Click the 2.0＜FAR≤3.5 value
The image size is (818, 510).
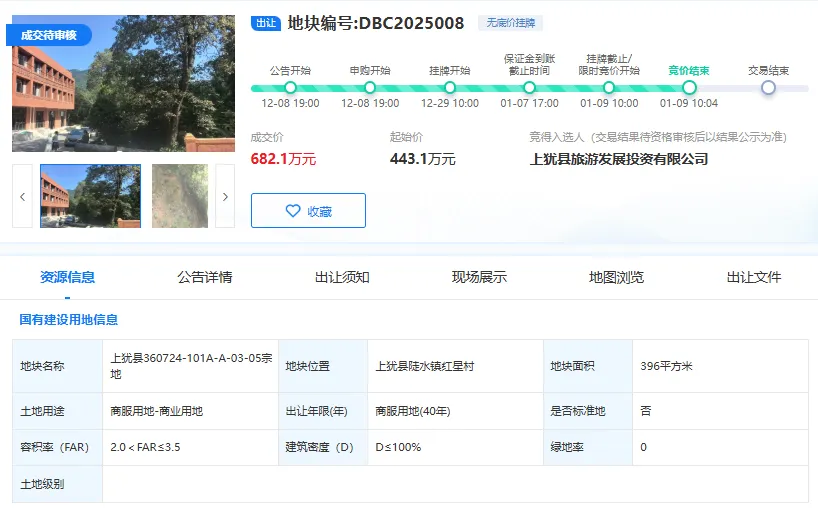click(145, 447)
